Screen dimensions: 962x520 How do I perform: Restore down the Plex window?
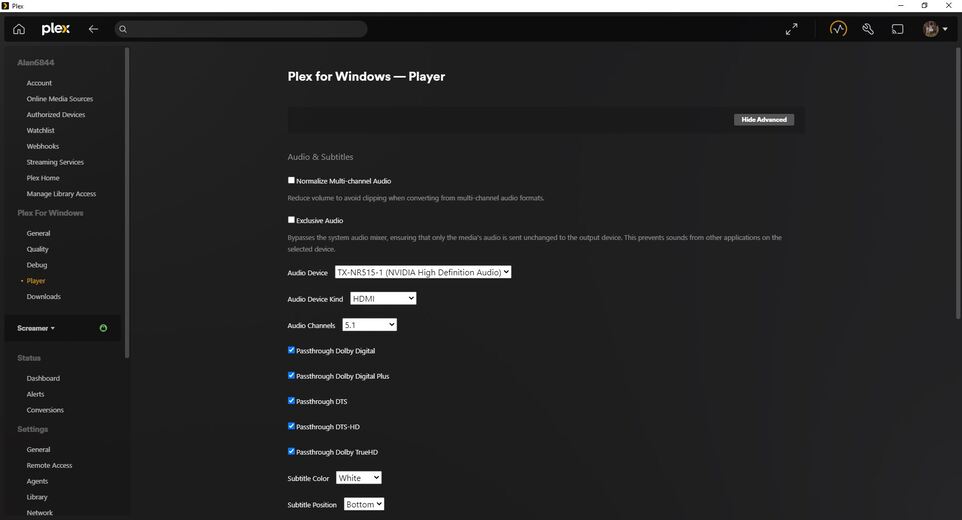tap(925, 6)
